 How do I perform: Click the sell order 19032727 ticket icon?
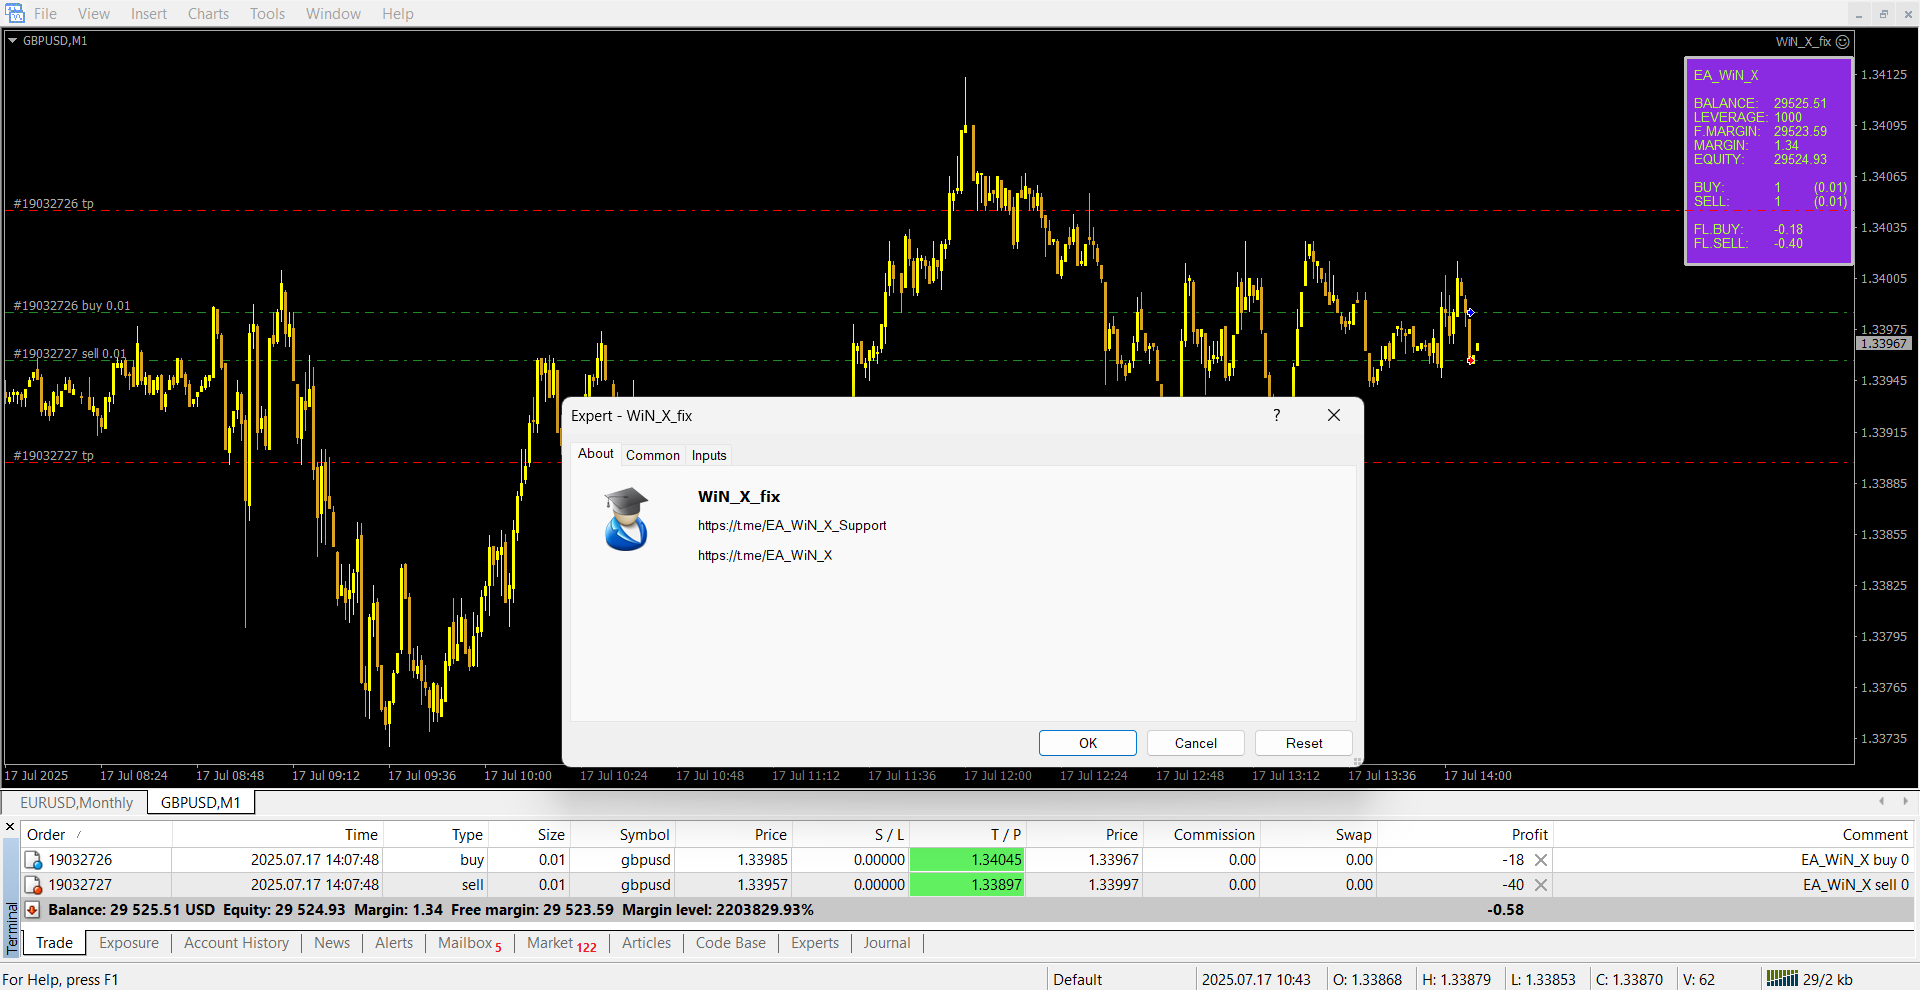[33, 885]
